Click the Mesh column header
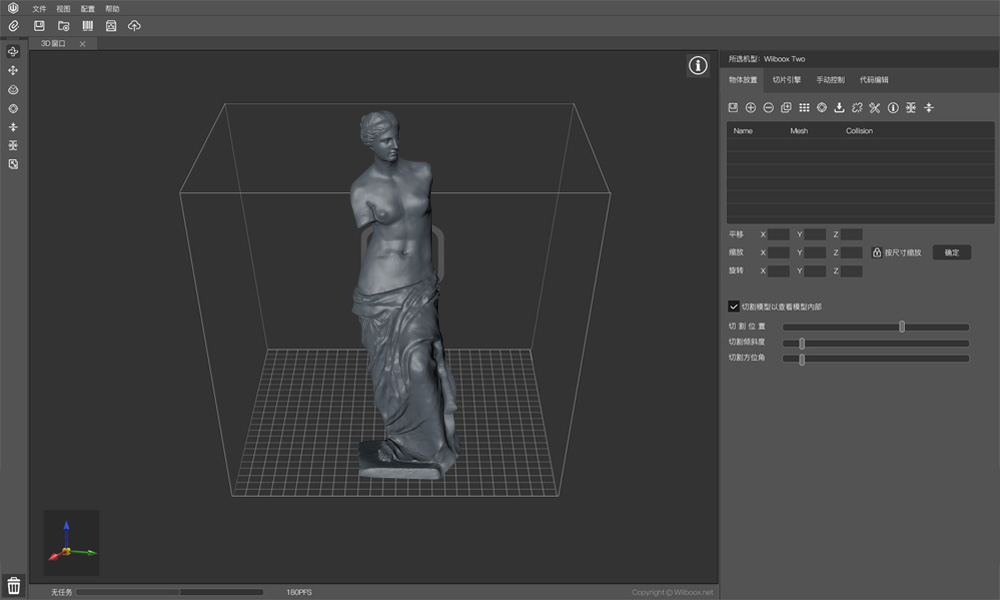The image size is (1000, 600). pos(799,131)
